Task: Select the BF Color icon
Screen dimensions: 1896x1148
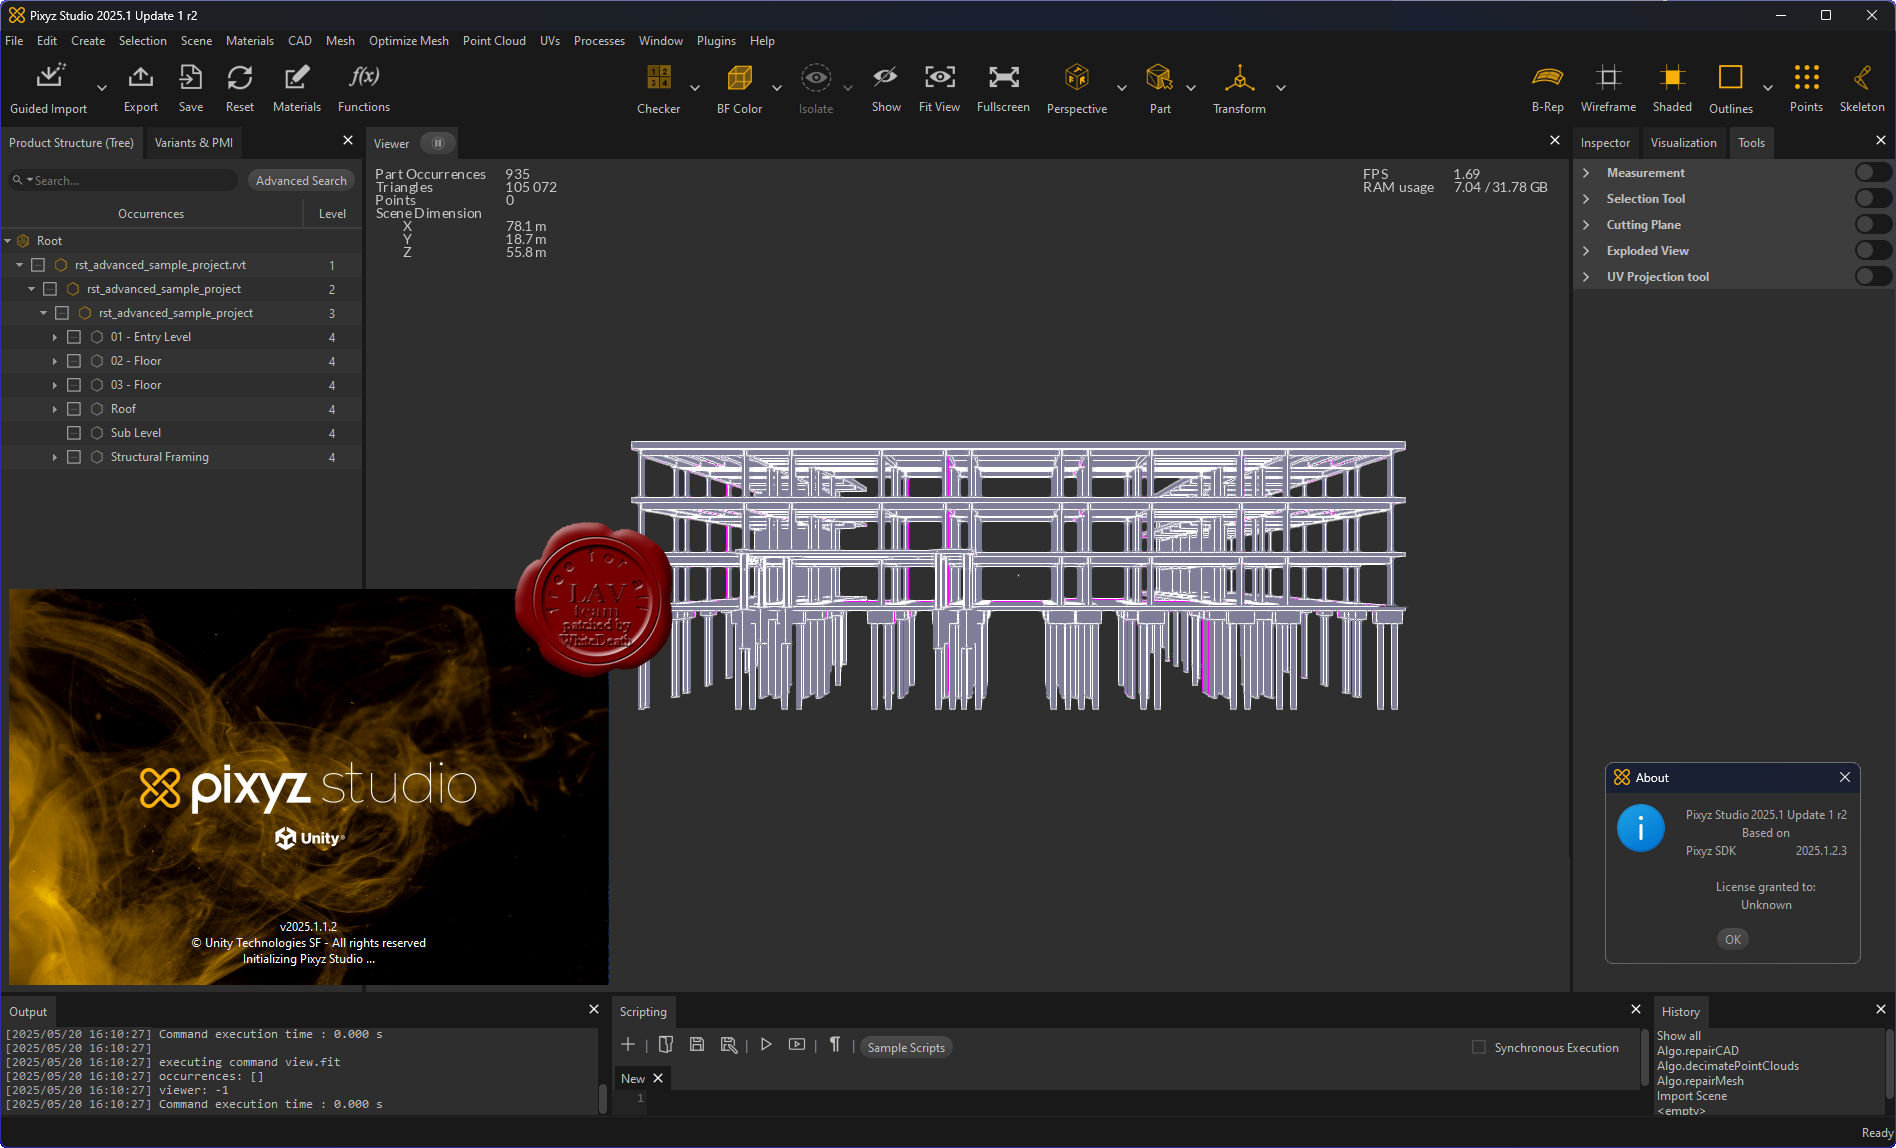Action: point(739,78)
